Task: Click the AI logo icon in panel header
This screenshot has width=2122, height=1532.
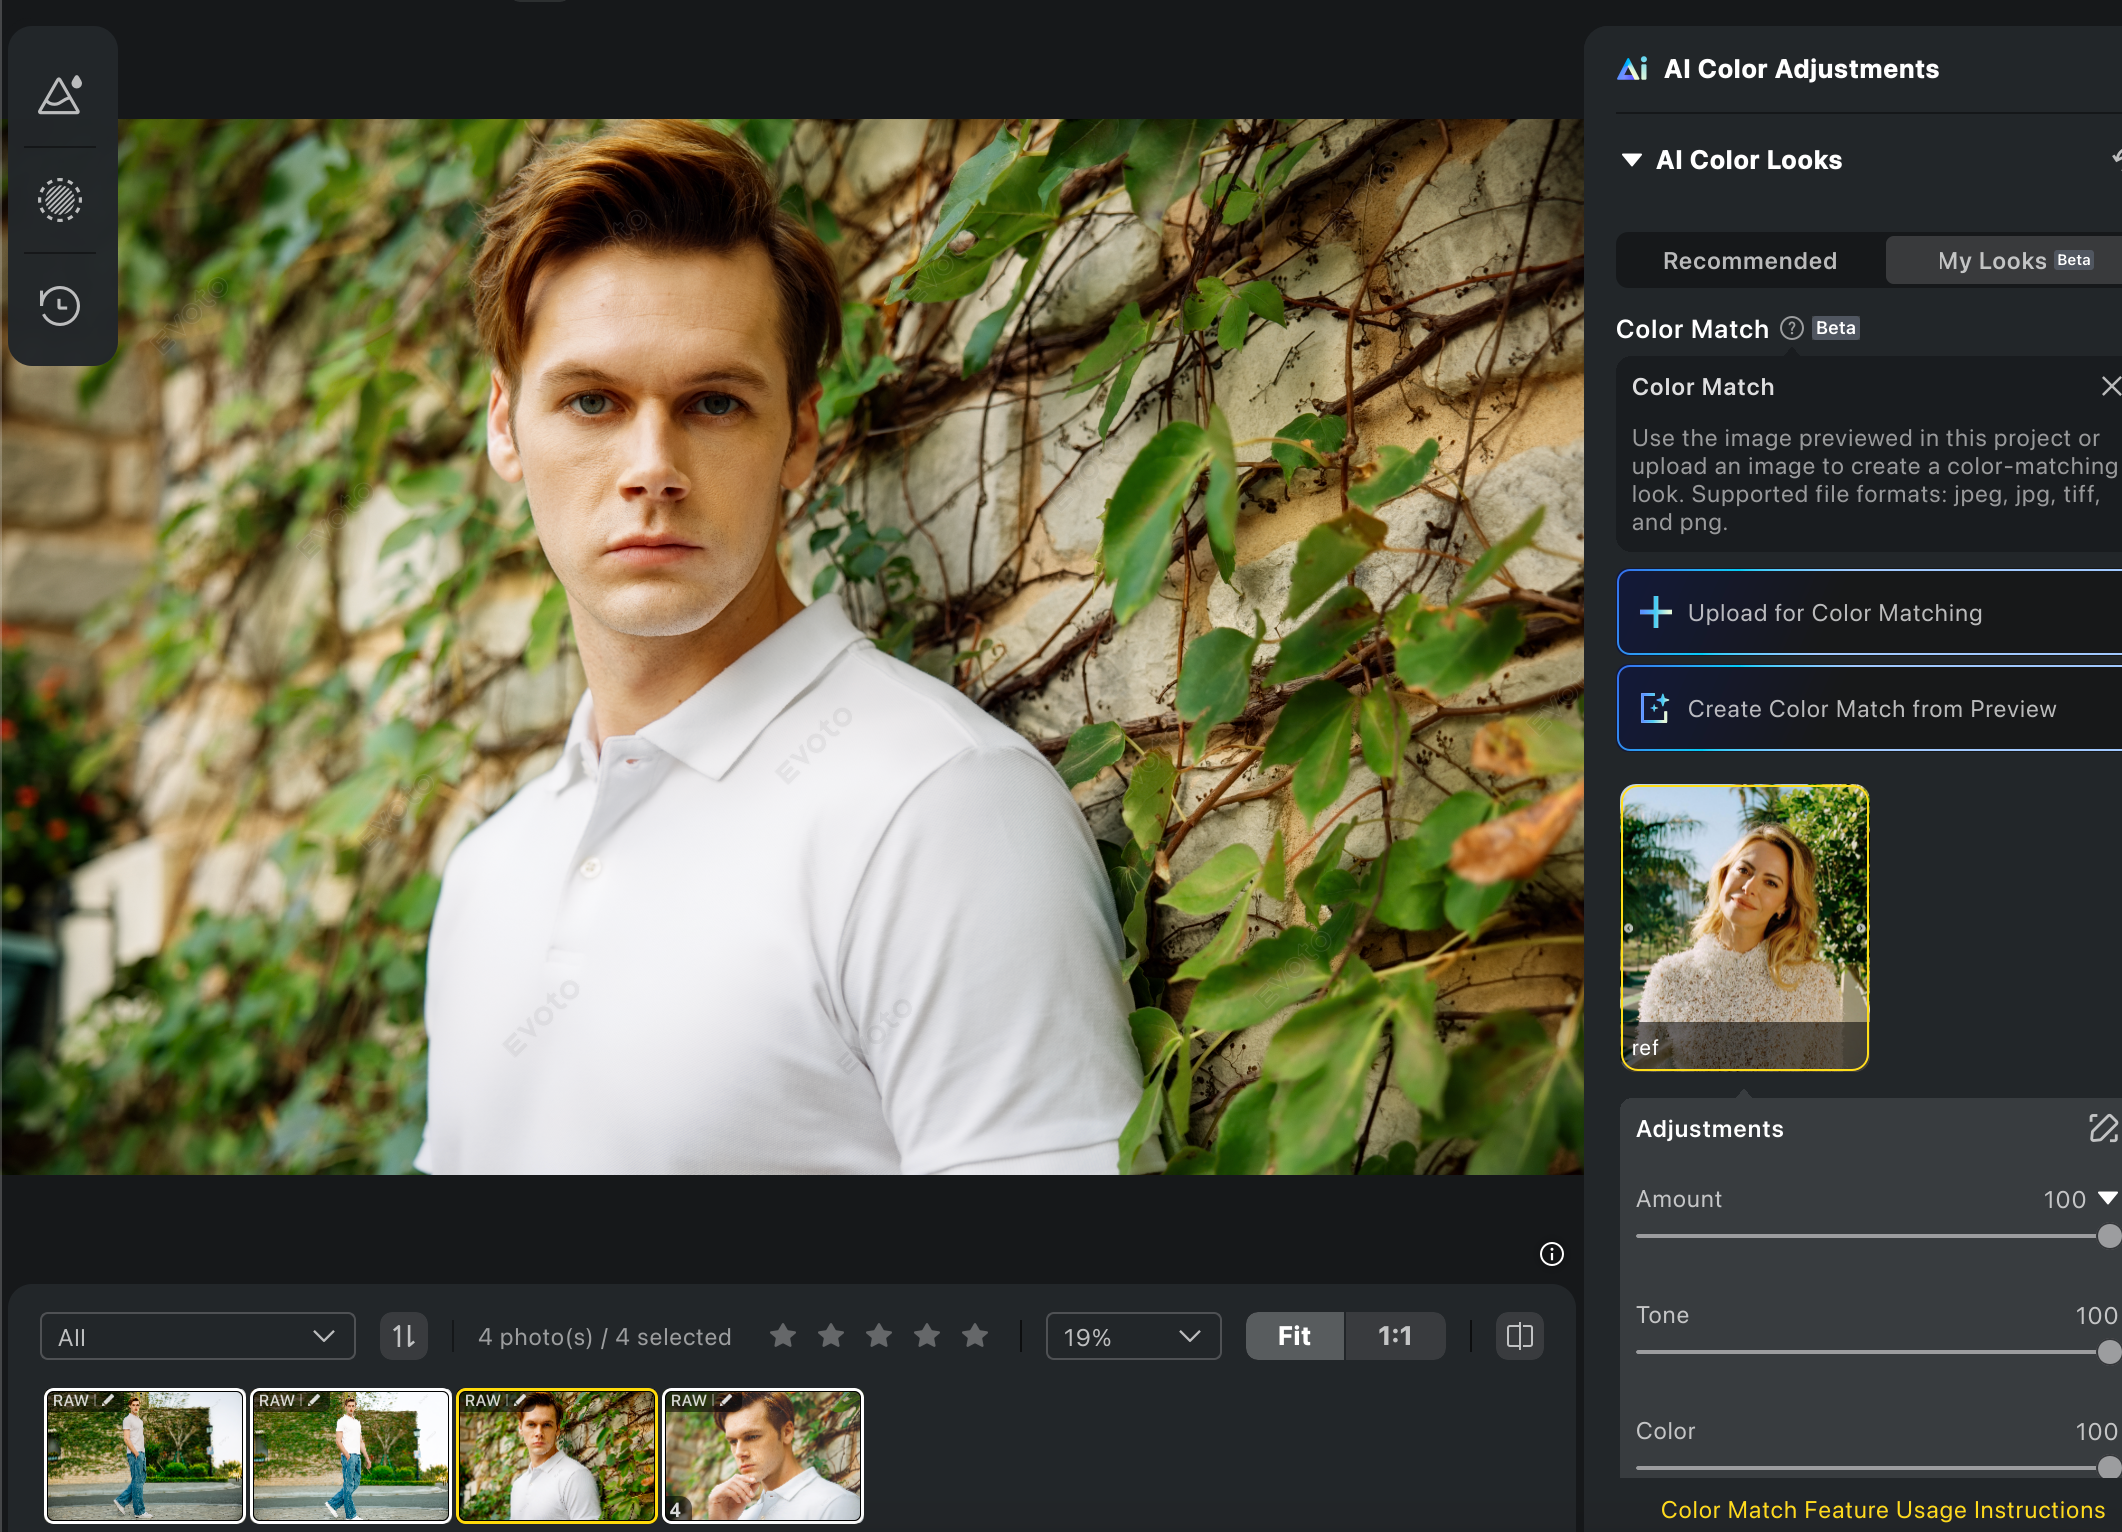Action: [x=1633, y=69]
